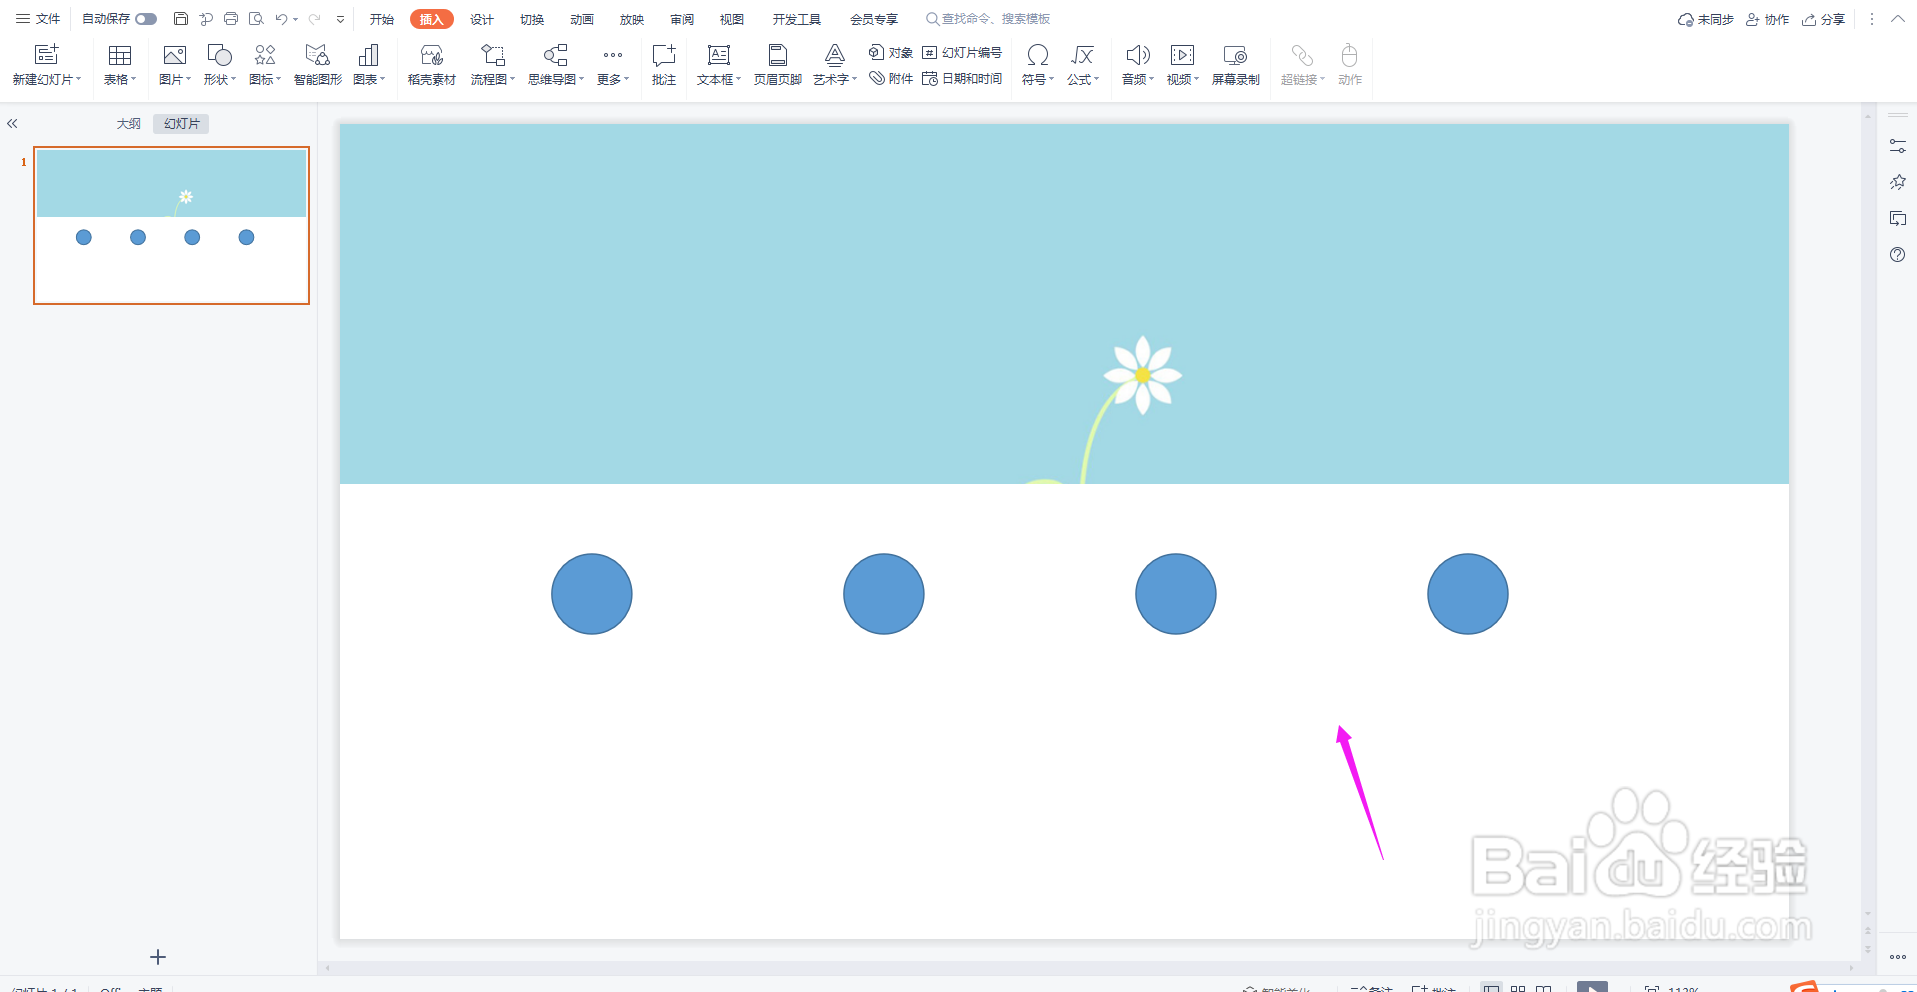Add a slide with the plus button
The image size is (1917, 992).
158,957
